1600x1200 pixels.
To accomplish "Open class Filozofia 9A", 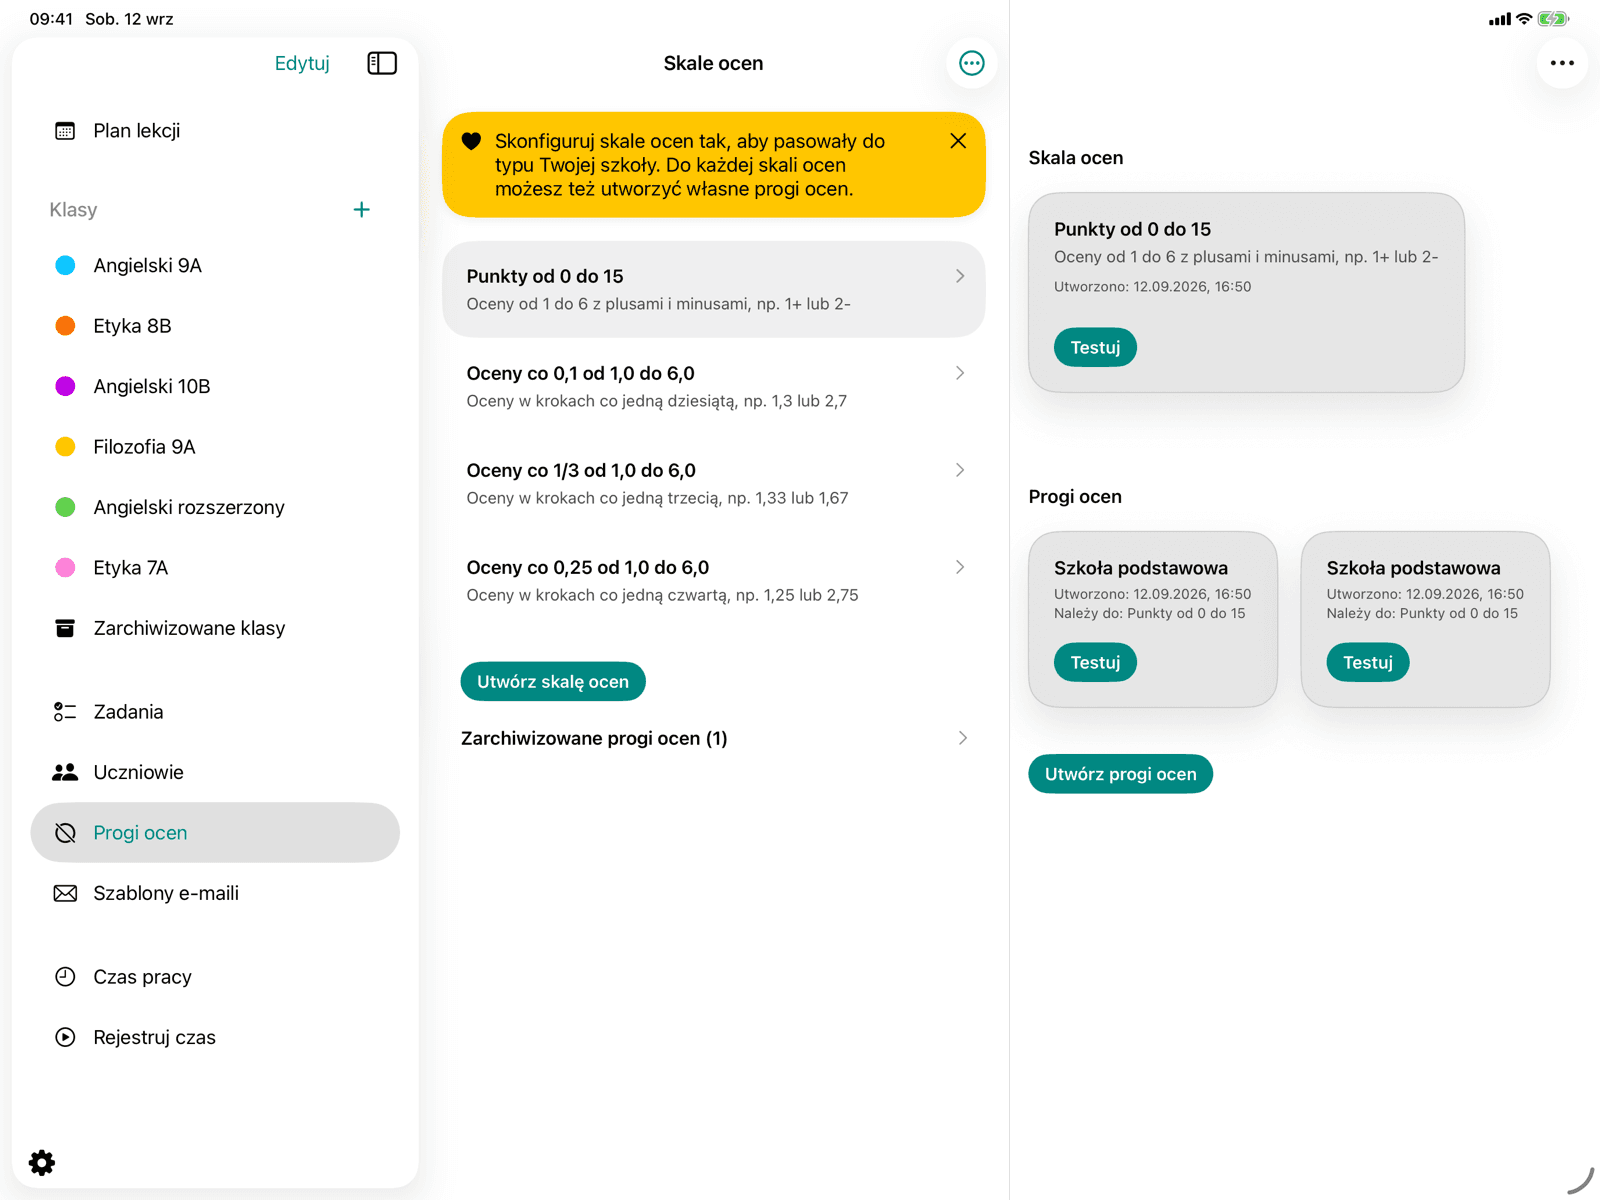I will tap(215, 447).
